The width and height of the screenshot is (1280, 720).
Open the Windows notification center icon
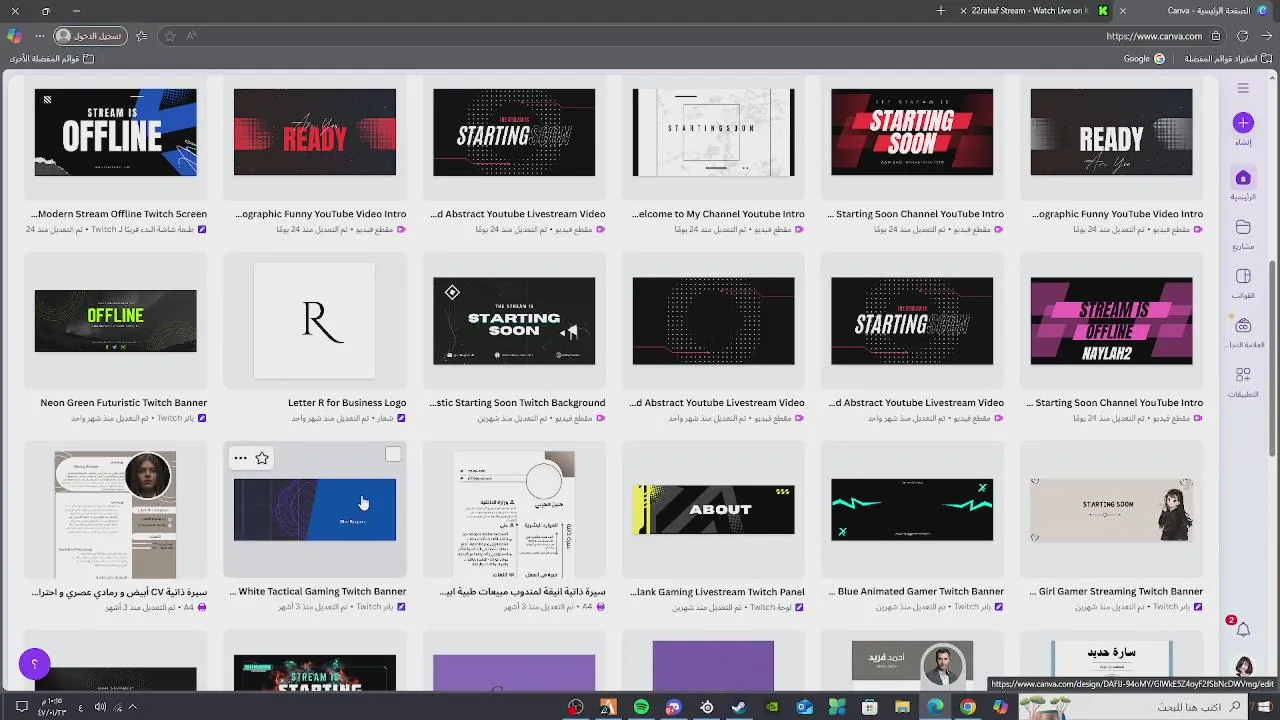point(21,707)
